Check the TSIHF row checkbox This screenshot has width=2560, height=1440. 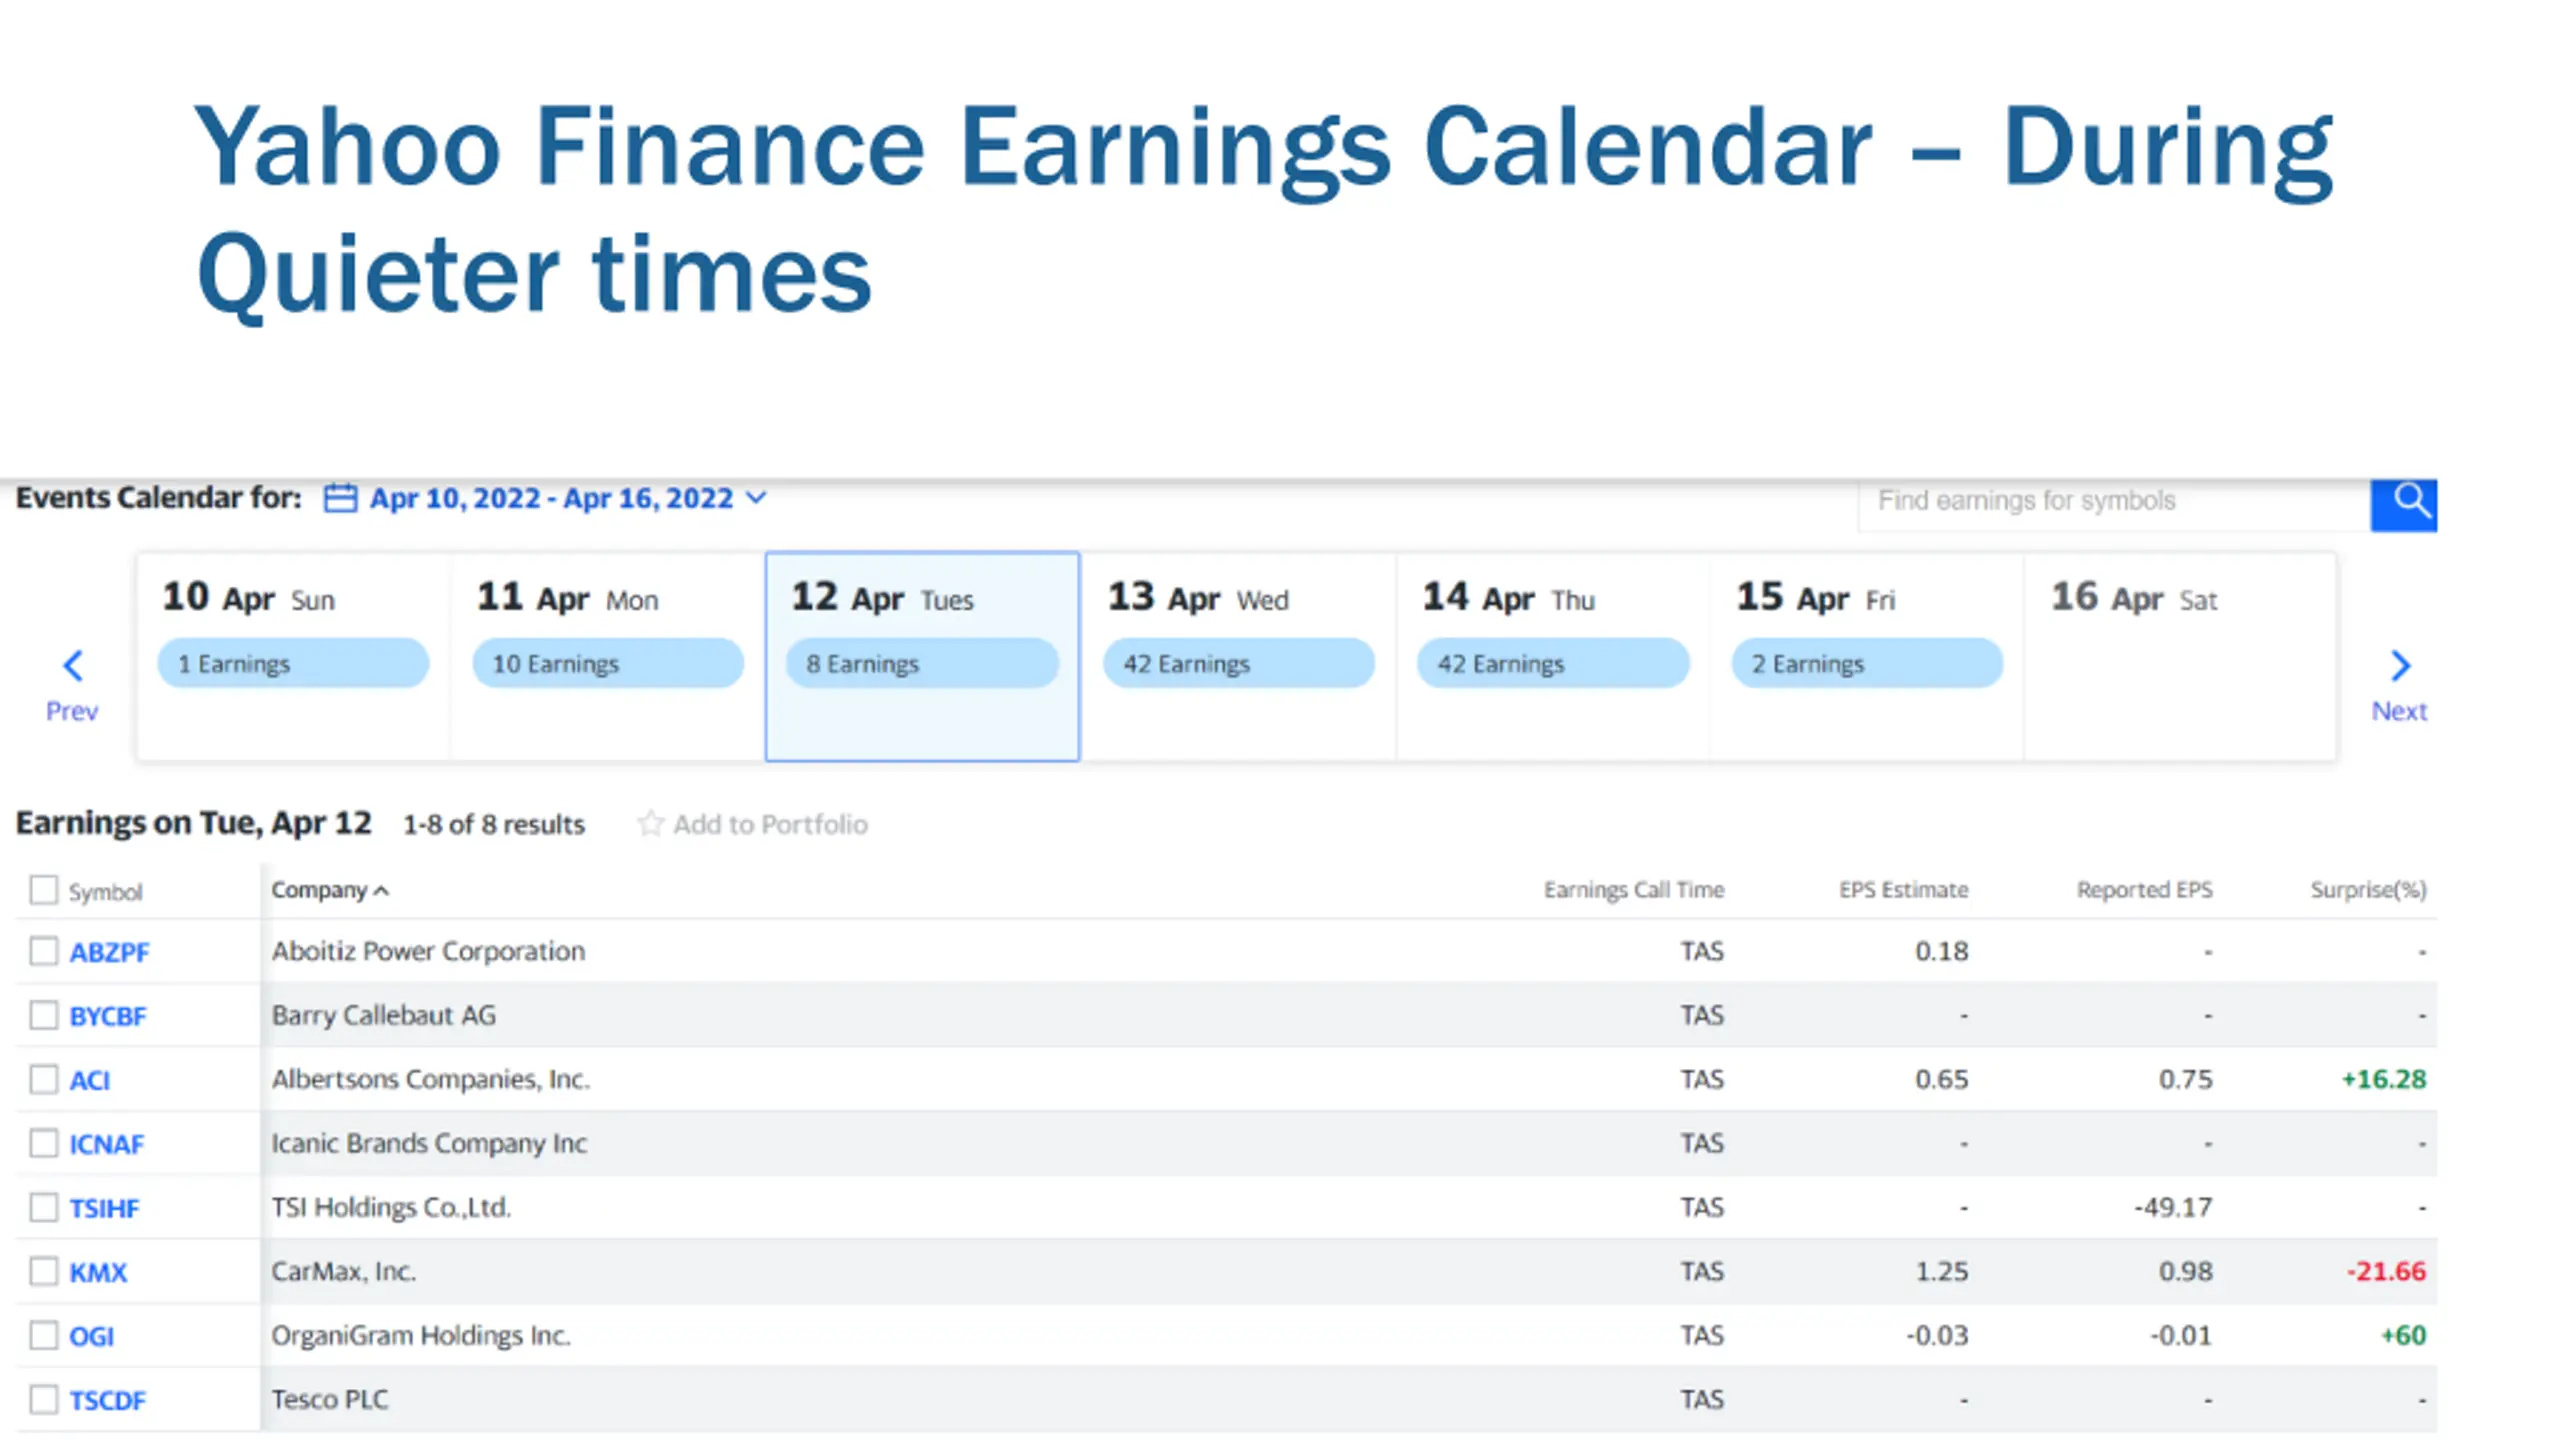(43, 1207)
